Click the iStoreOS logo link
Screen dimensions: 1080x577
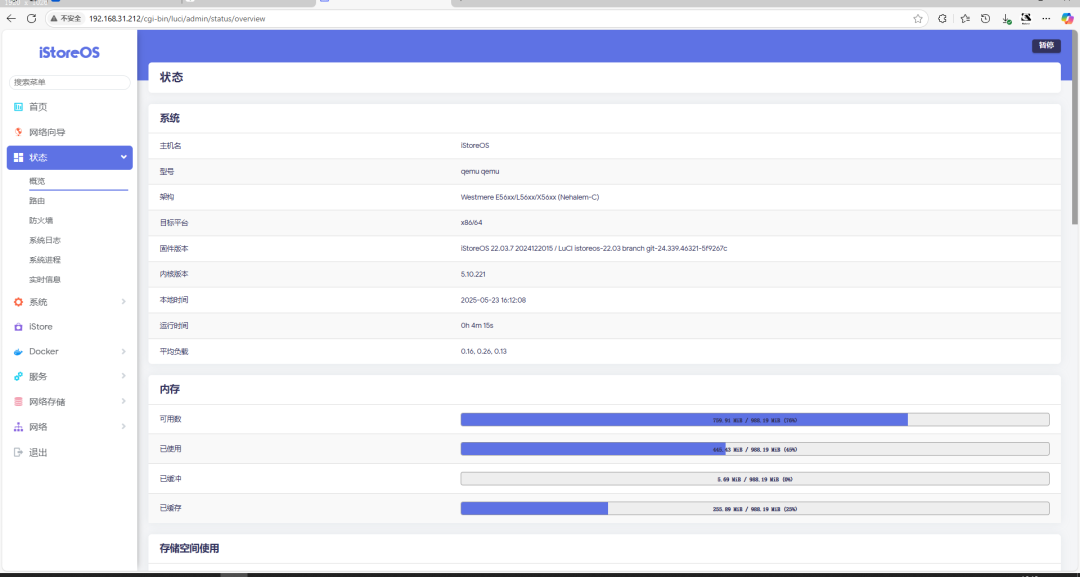pos(70,53)
